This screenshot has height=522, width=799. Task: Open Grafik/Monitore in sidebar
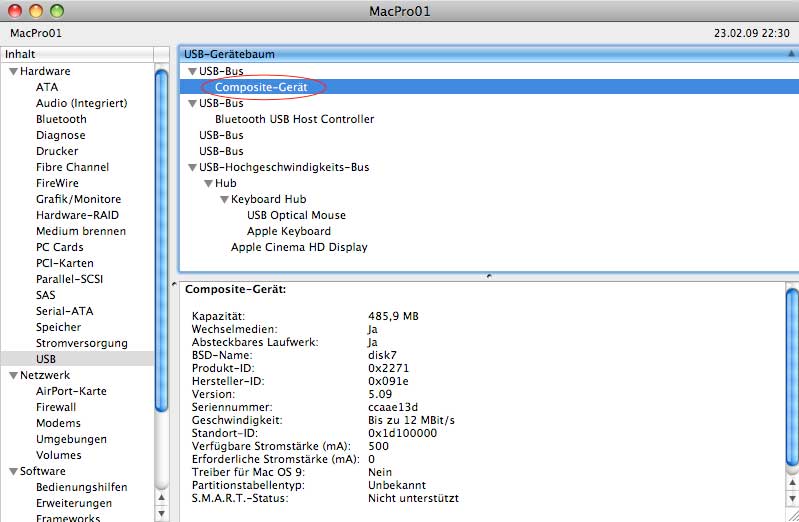[78, 199]
